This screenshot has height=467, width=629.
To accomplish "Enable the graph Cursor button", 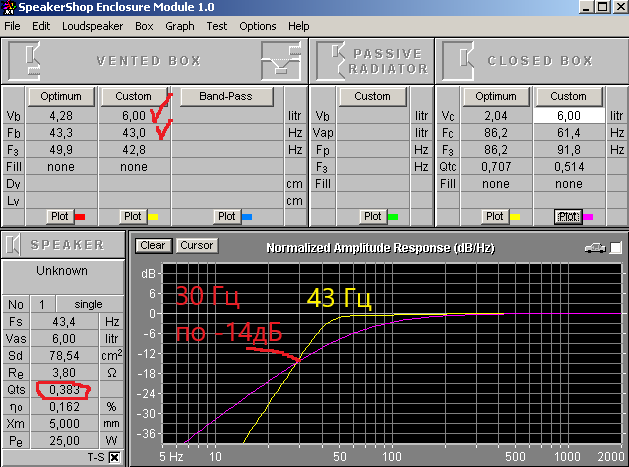I will pos(197,245).
